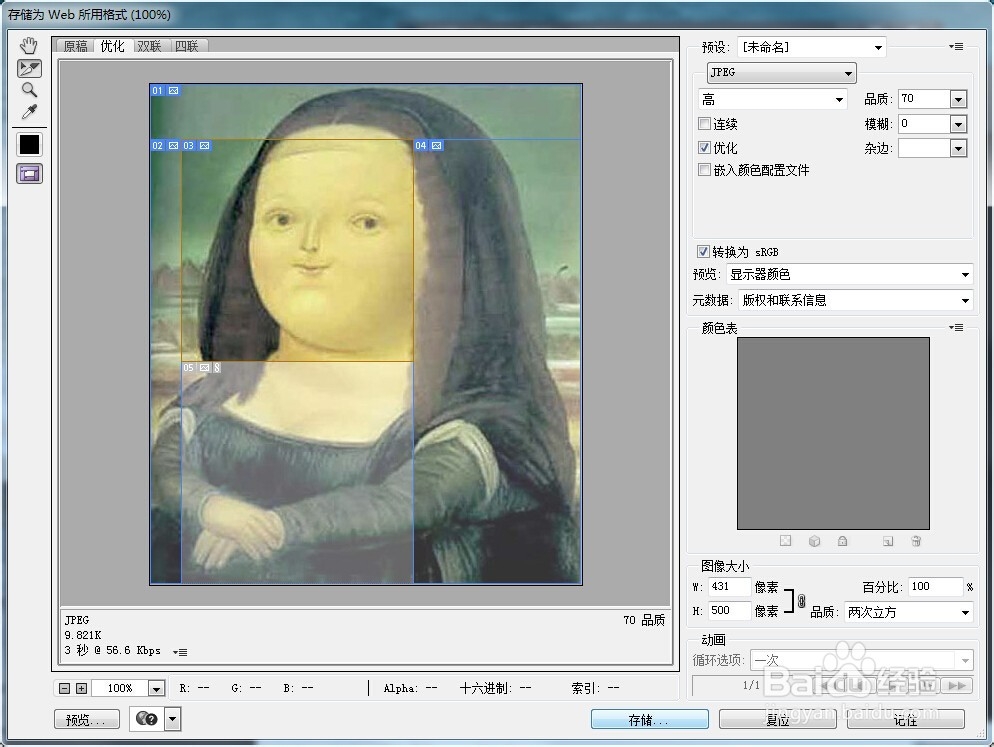
Task: Toggle the 优化 optimized checkbox
Action: pyautogui.click(x=704, y=147)
